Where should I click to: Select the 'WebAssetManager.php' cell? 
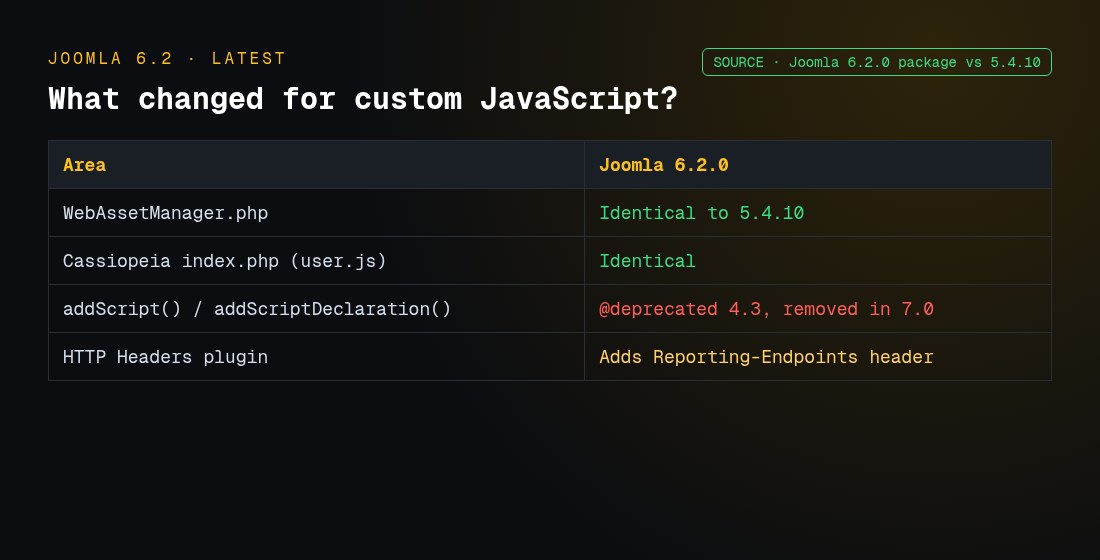pos(316,213)
